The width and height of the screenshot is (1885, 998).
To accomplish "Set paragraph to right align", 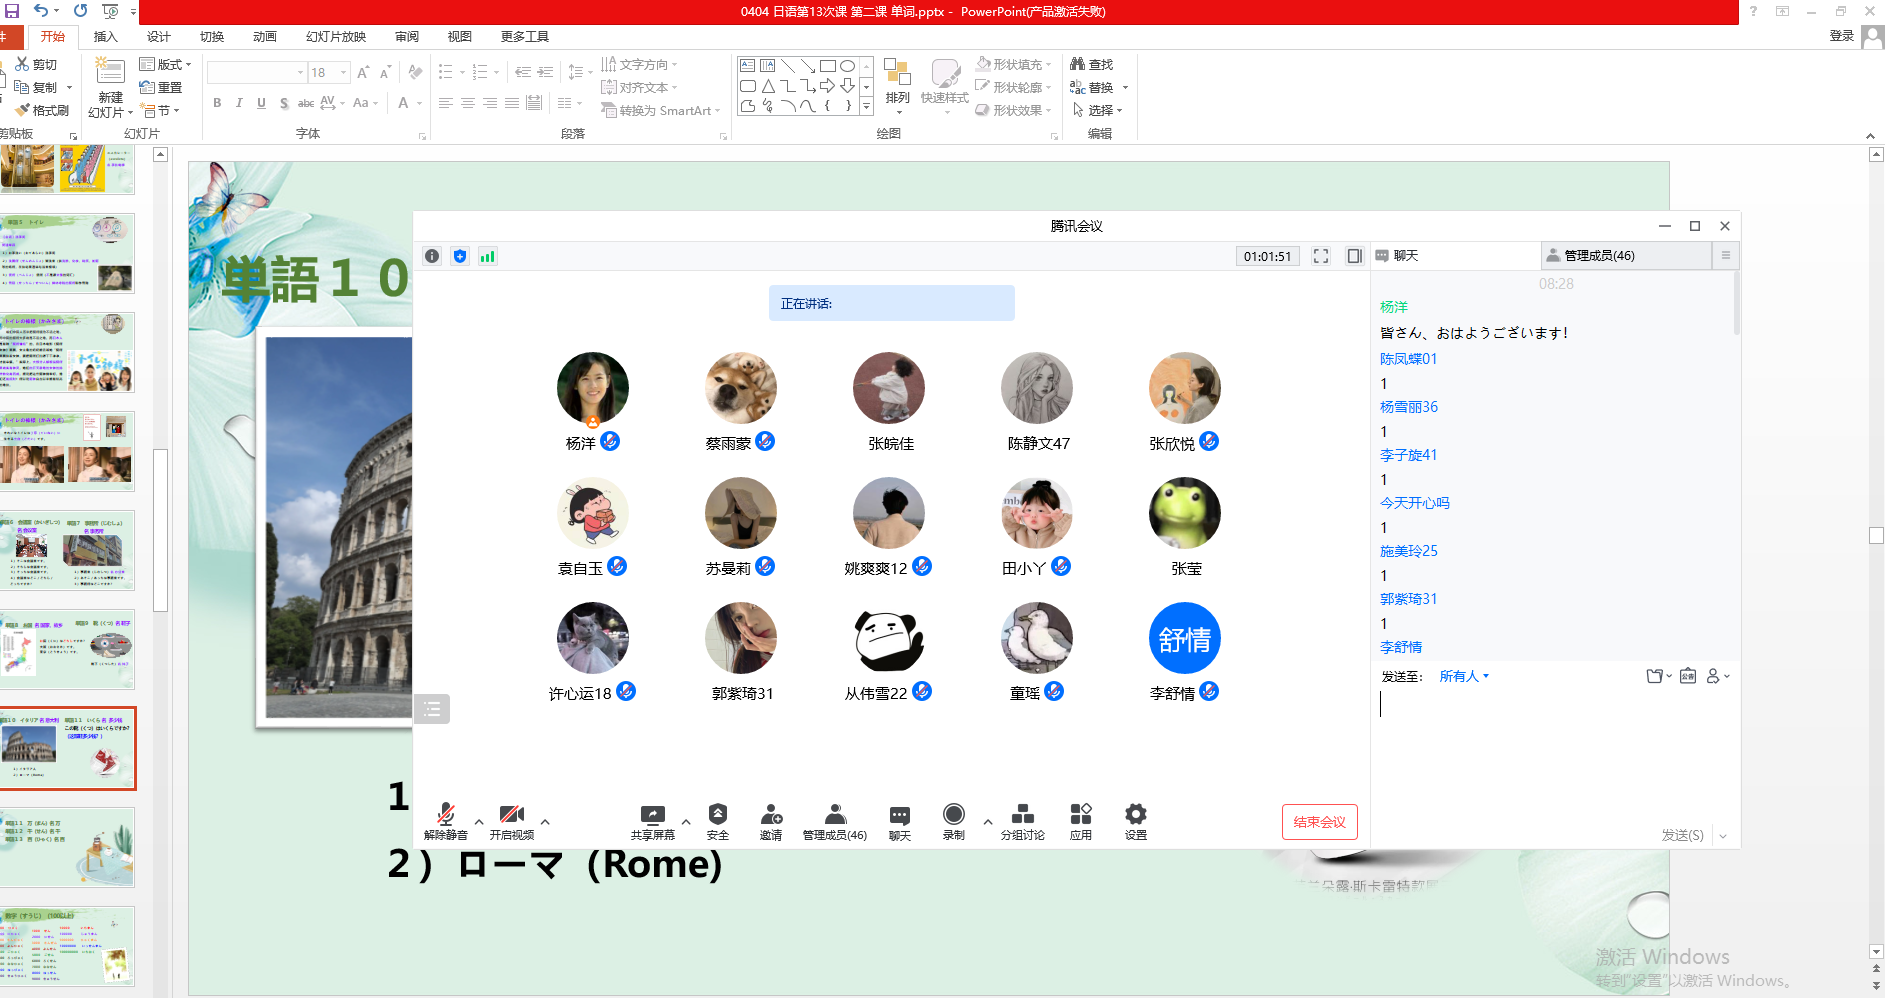I will [x=490, y=103].
